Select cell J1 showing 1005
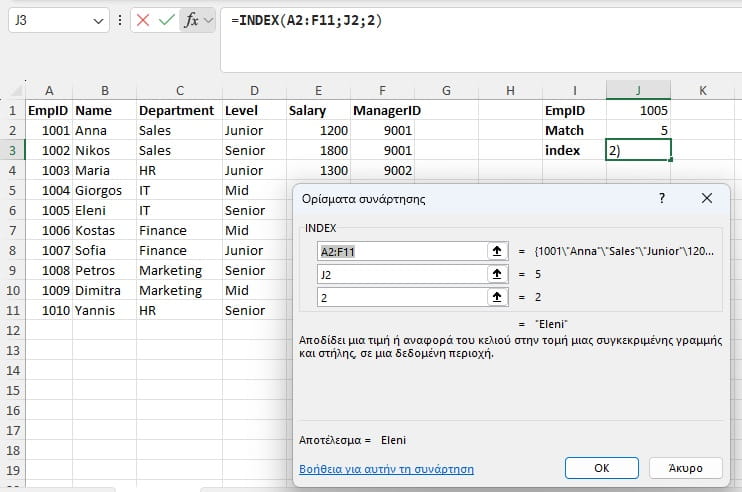The height and width of the screenshot is (492, 742). [x=638, y=110]
